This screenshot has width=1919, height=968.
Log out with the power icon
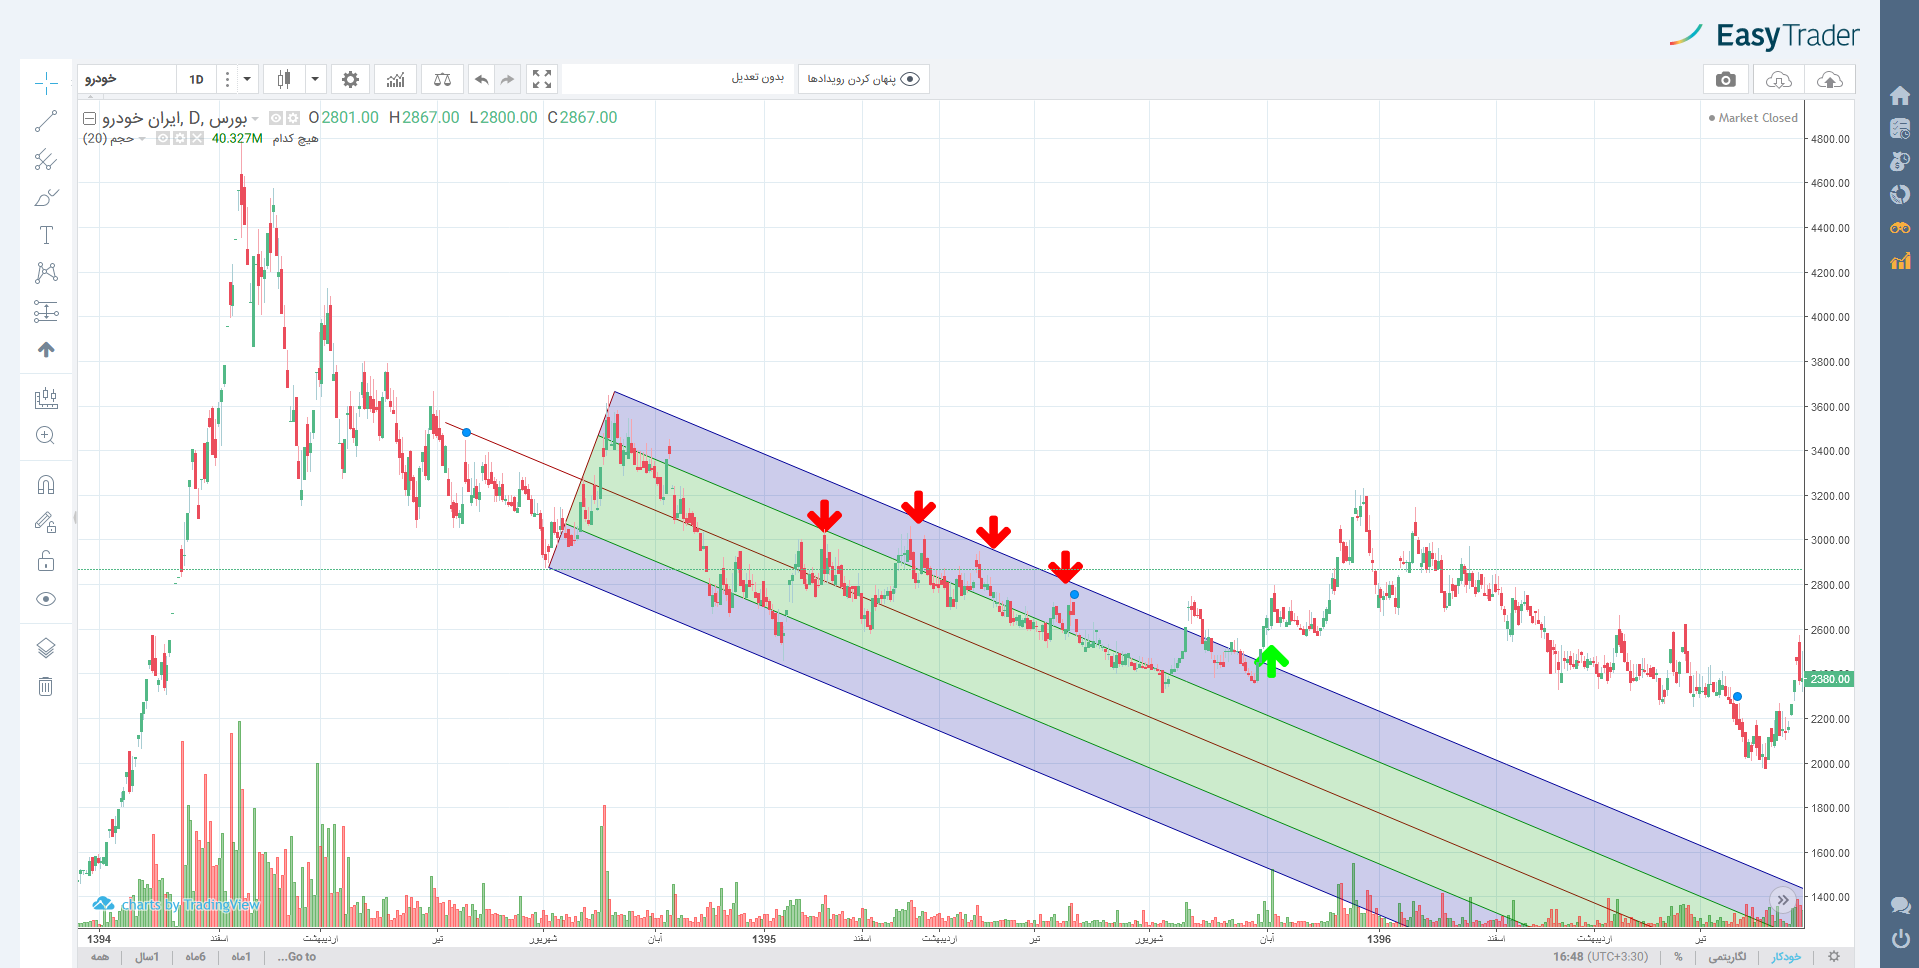click(x=1900, y=938)
